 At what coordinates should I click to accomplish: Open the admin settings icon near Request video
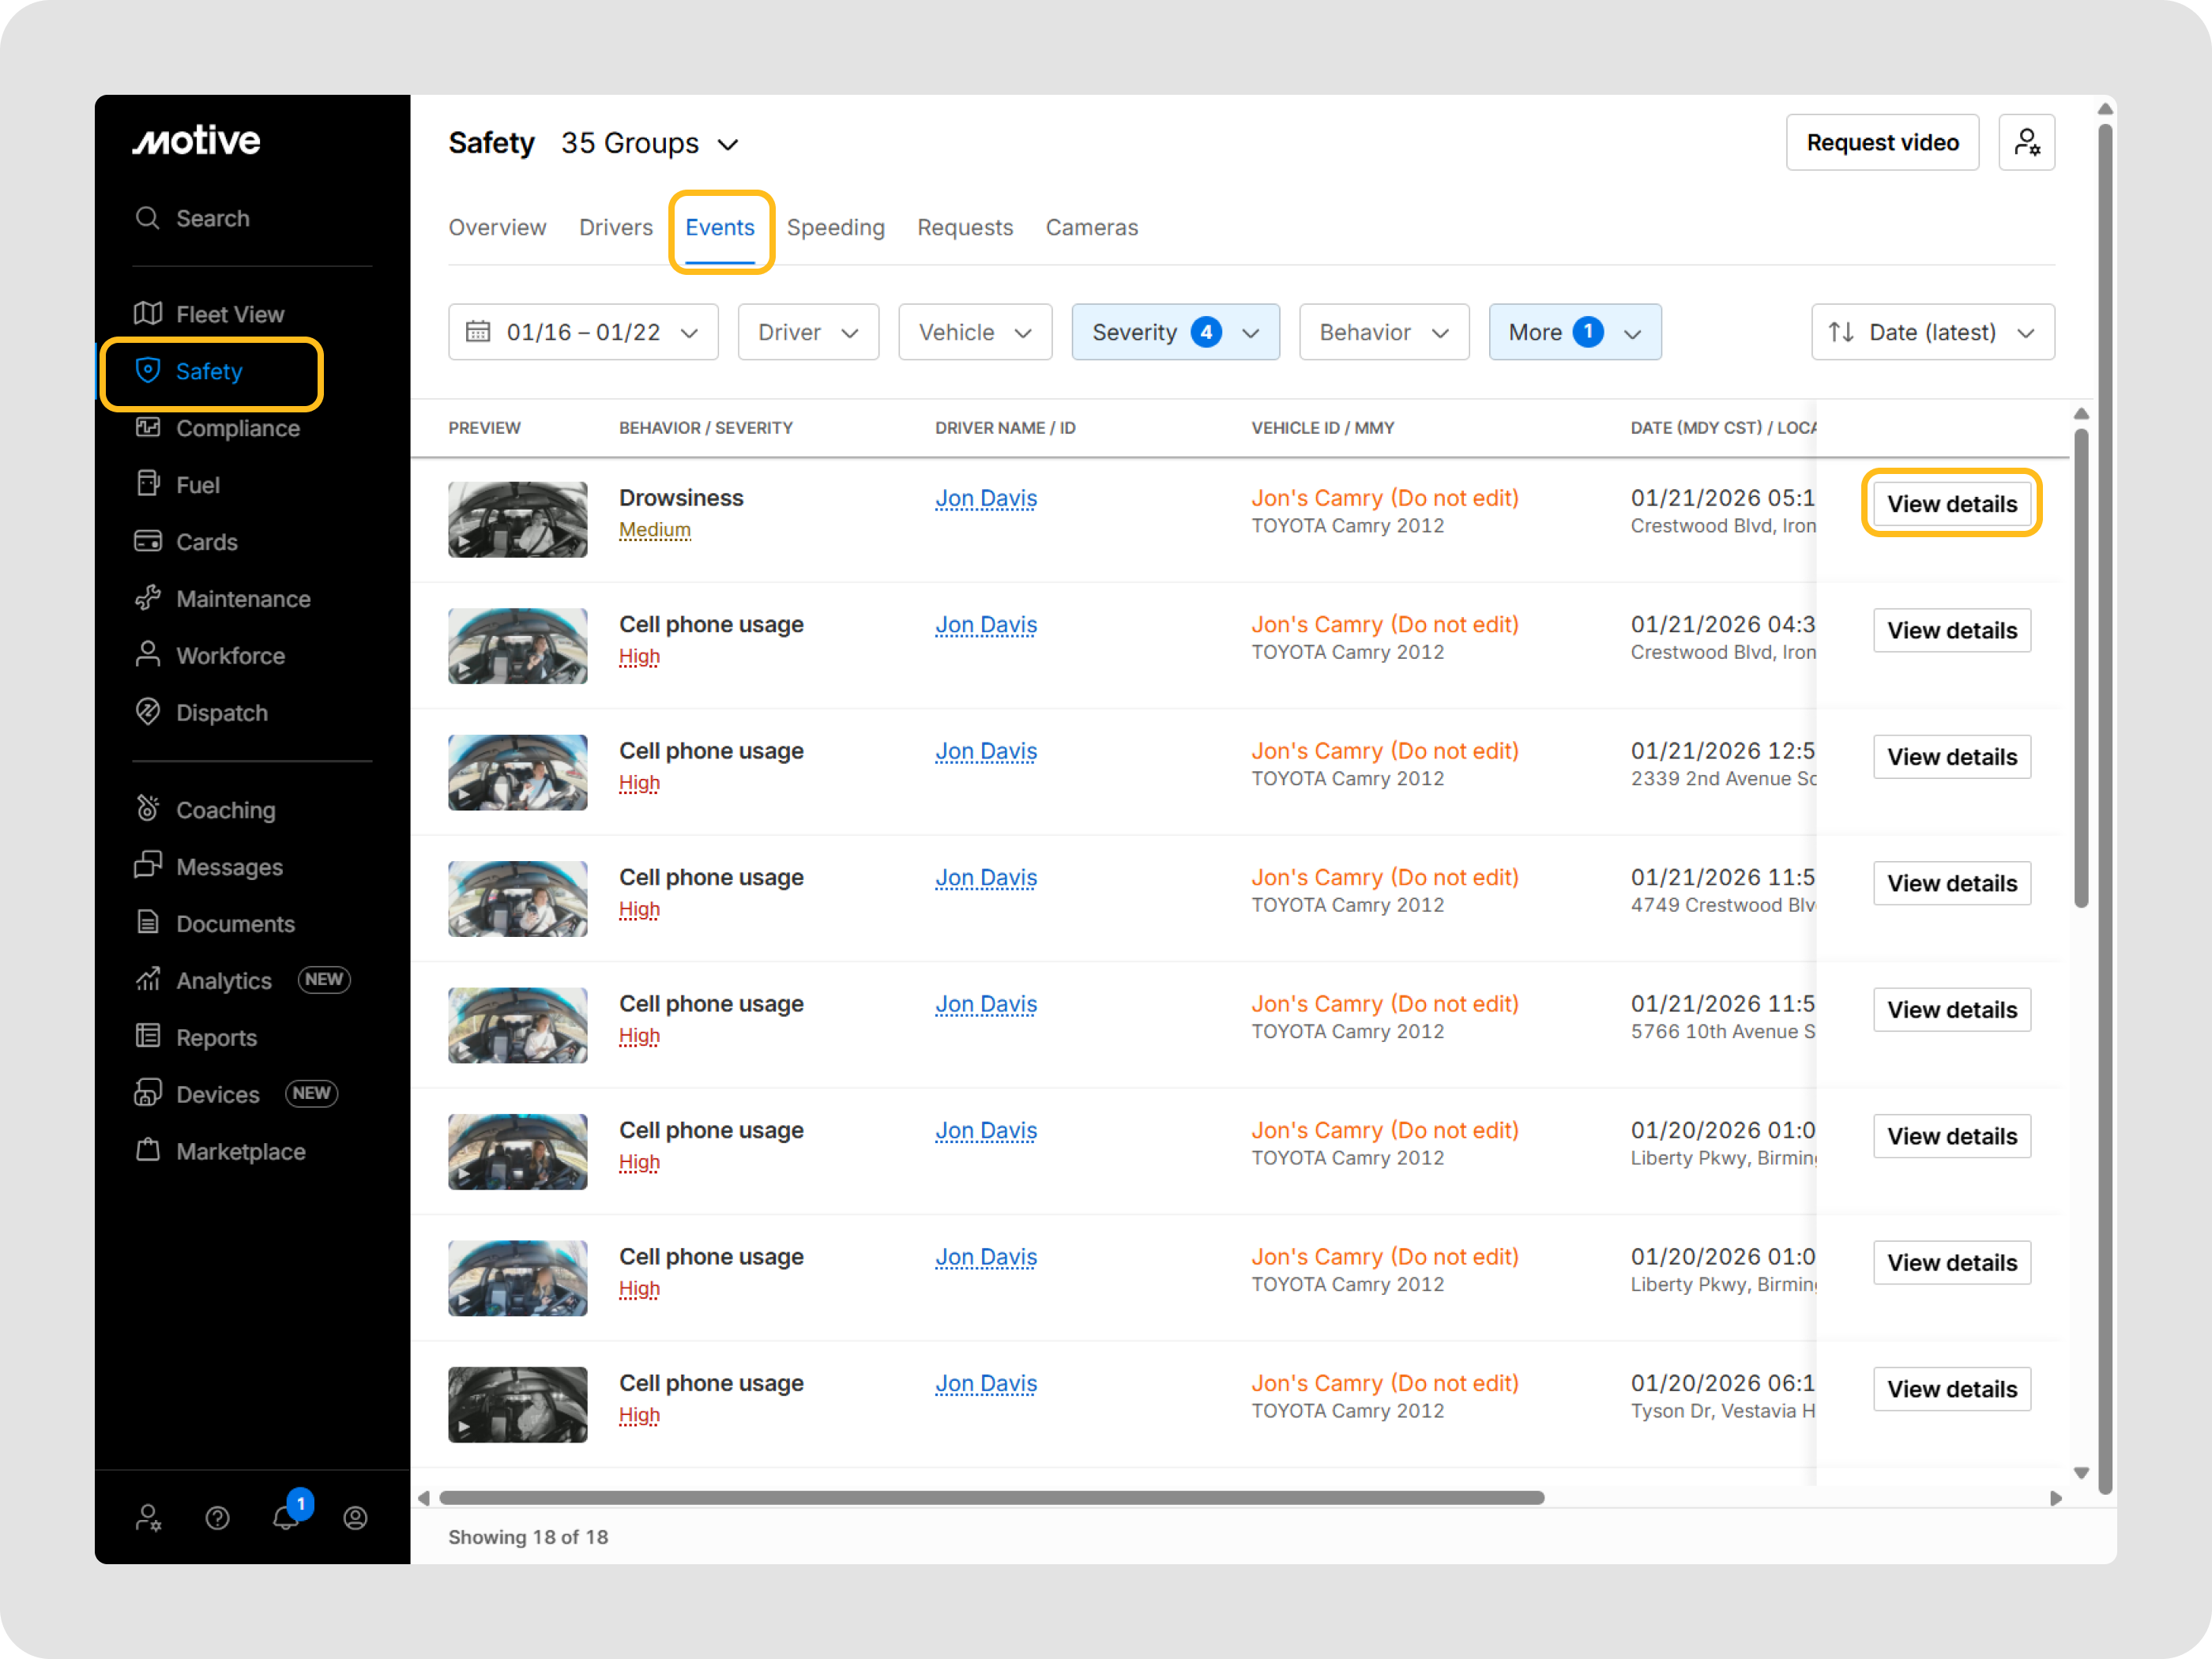point(2027,142)
